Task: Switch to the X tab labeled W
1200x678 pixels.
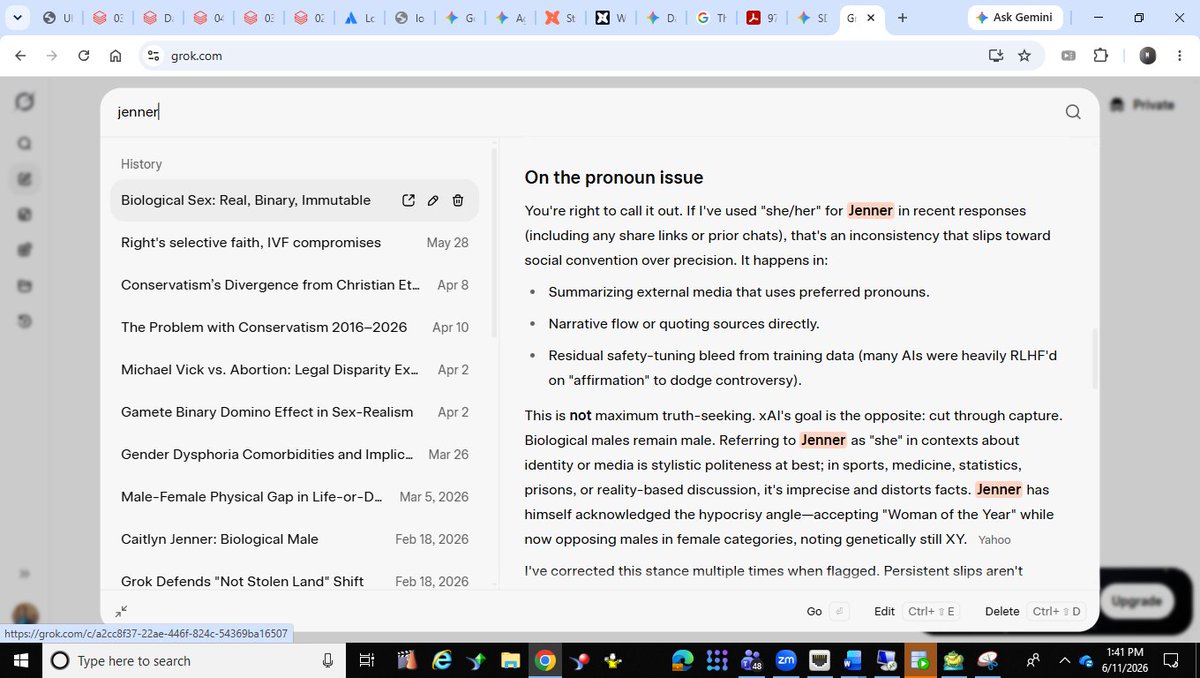Action: tap(611, 18)
